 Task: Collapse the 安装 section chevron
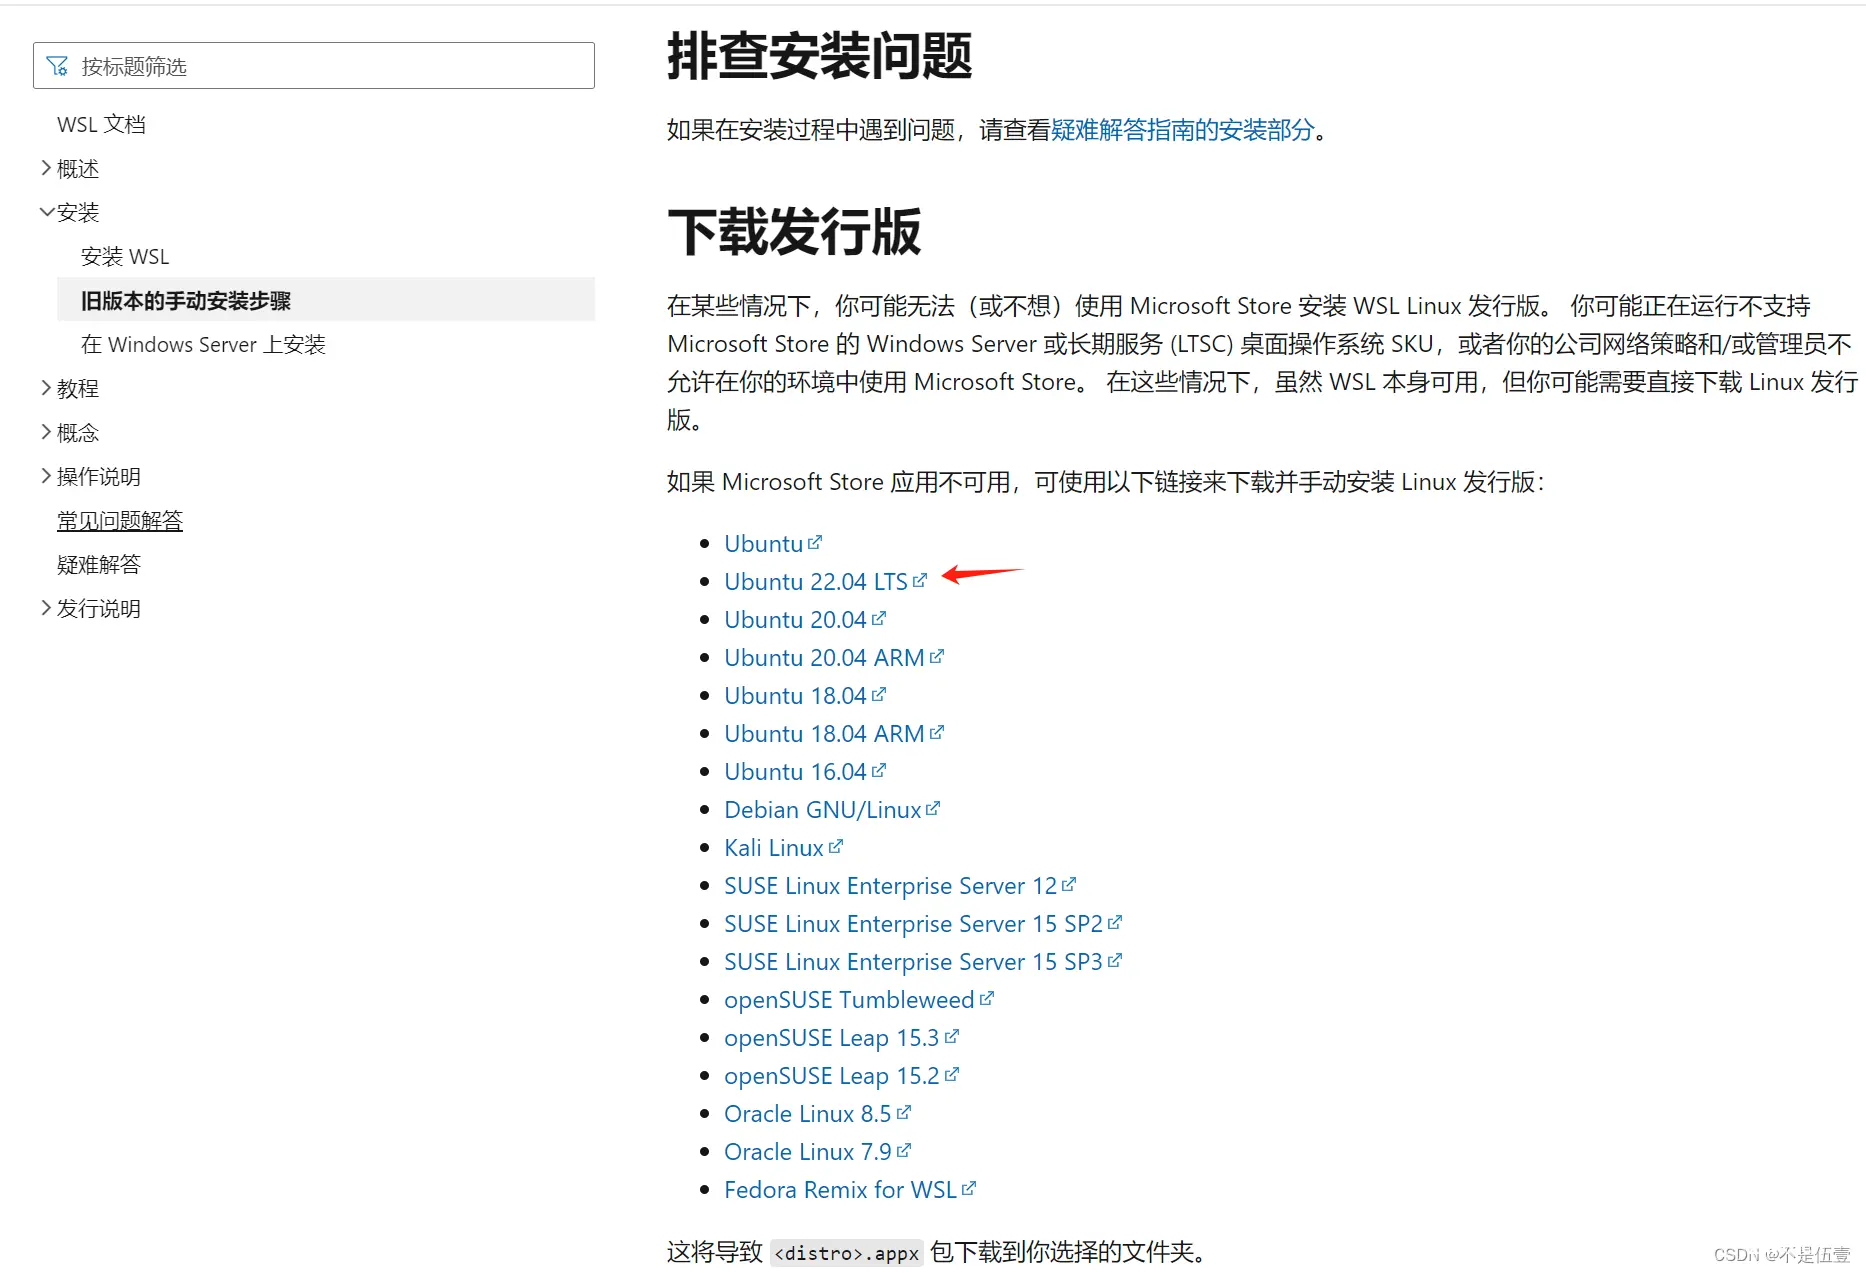click(x=46, y=212)
